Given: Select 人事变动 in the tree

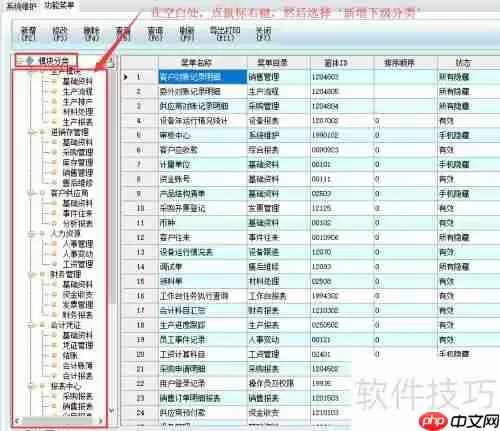Looking at the screenshot, I should click(78, 254).
